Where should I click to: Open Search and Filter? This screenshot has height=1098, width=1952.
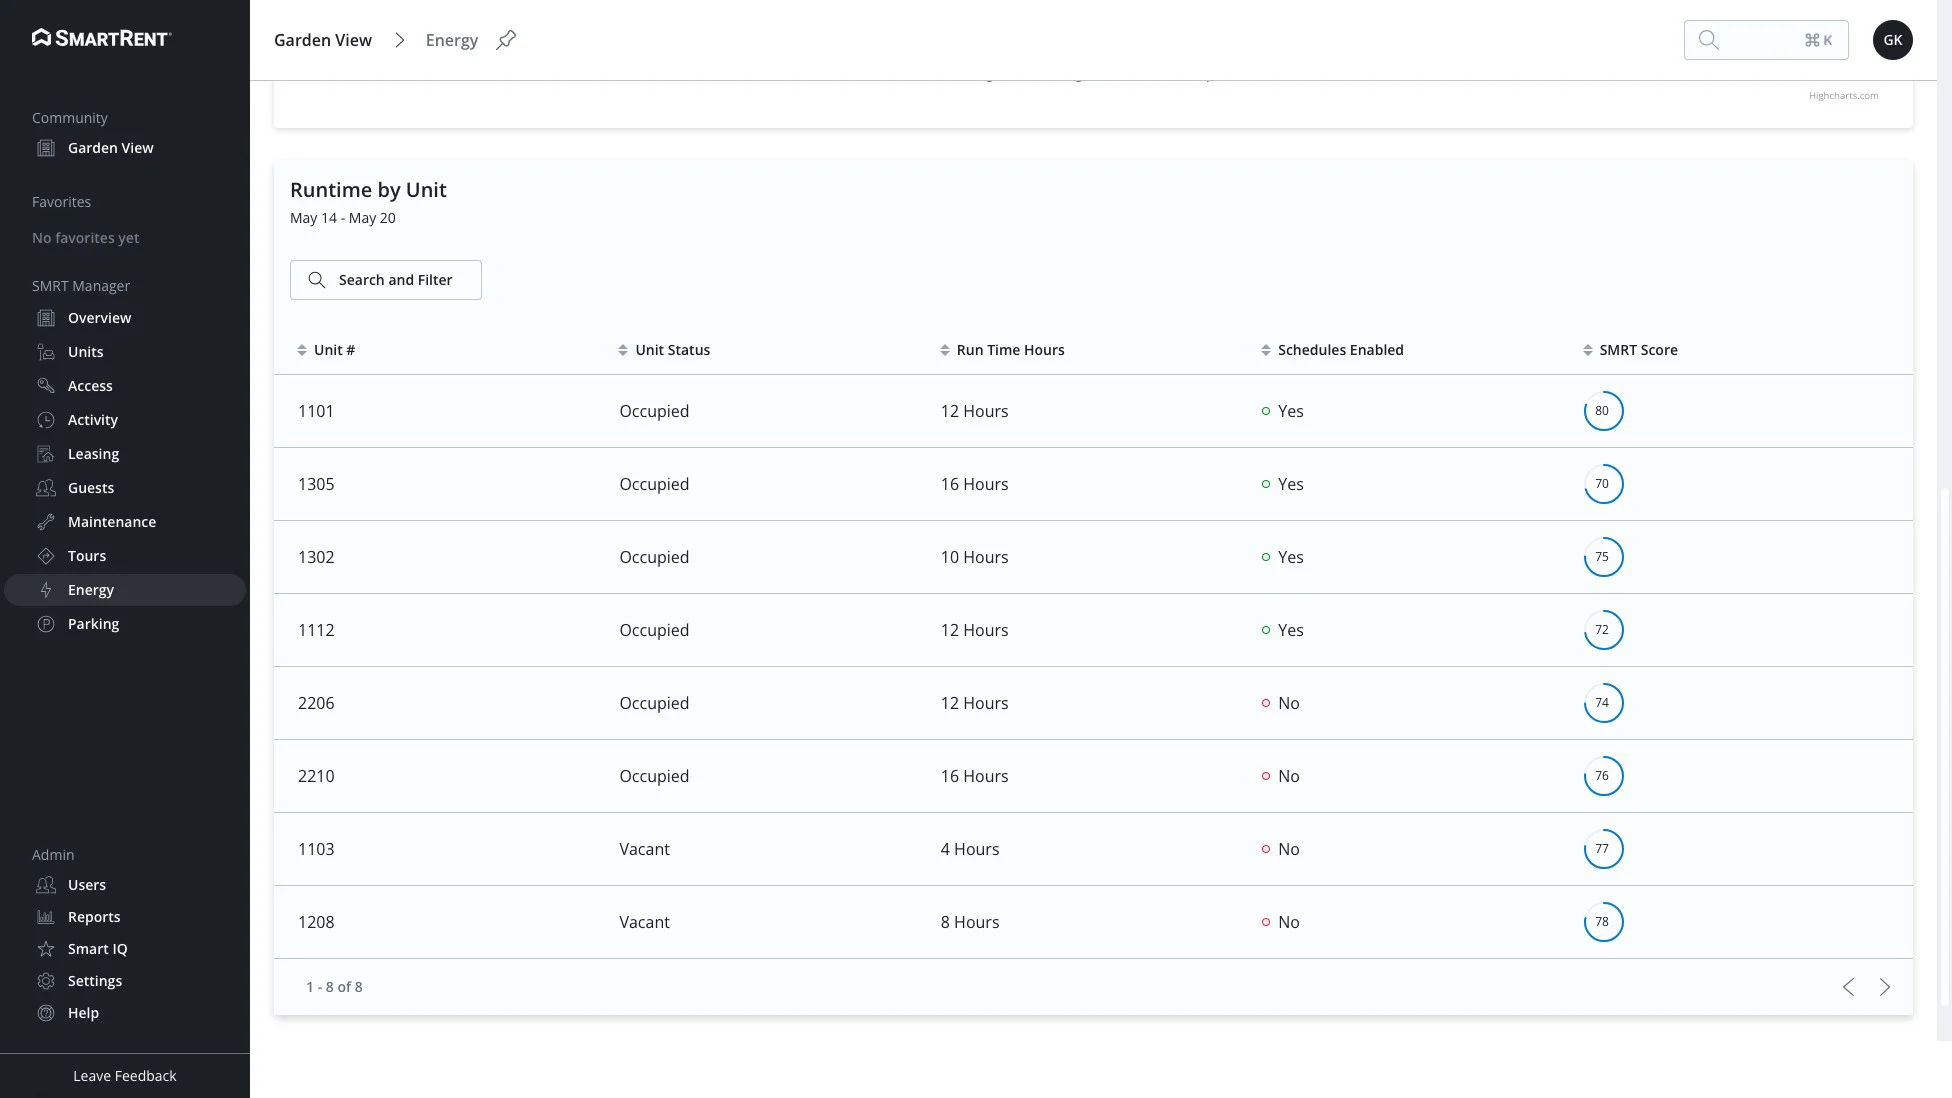[385, 280]
